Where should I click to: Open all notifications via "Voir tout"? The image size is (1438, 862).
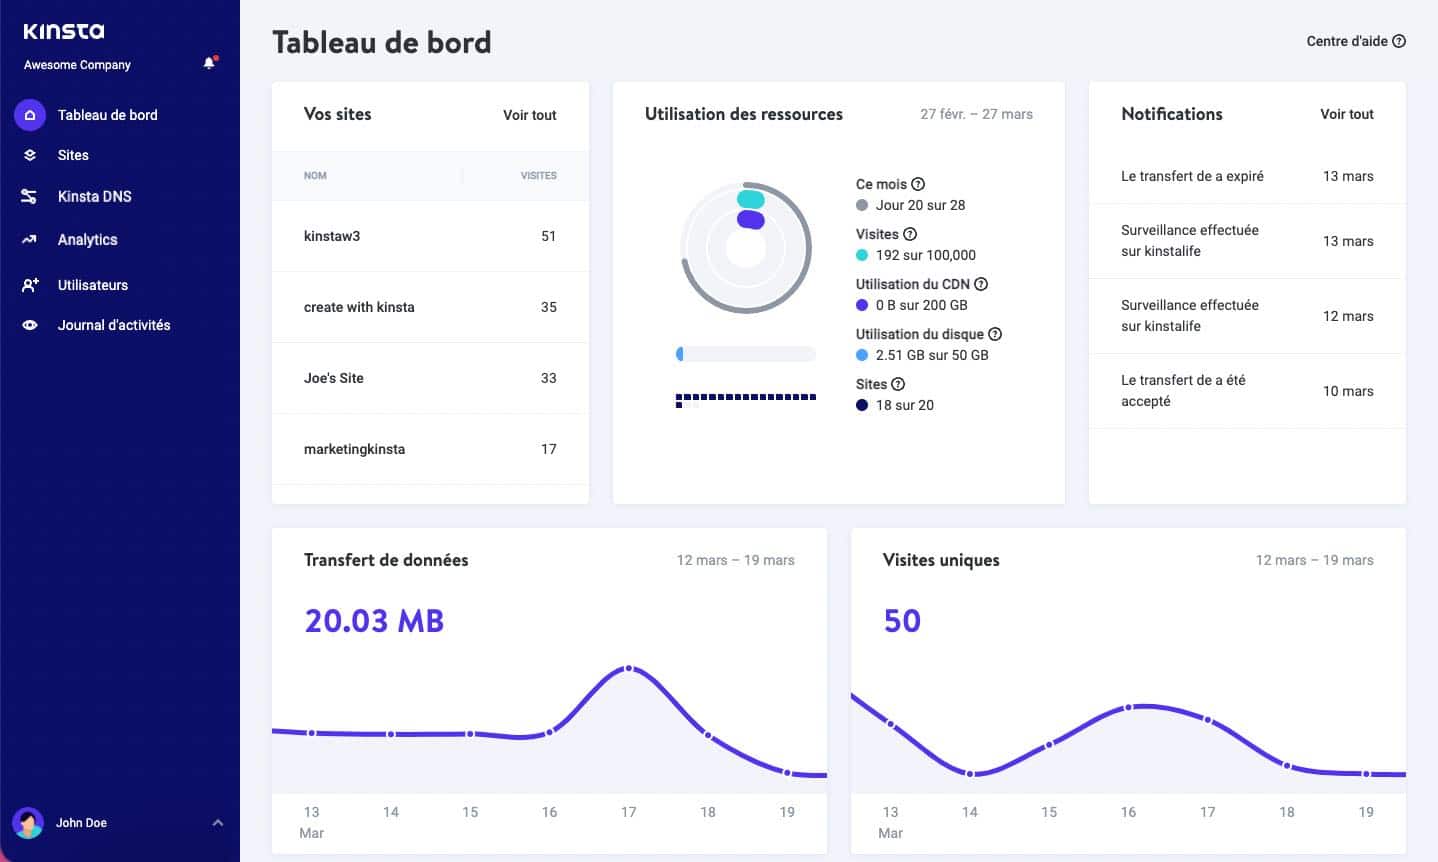tap(1347, 114)
